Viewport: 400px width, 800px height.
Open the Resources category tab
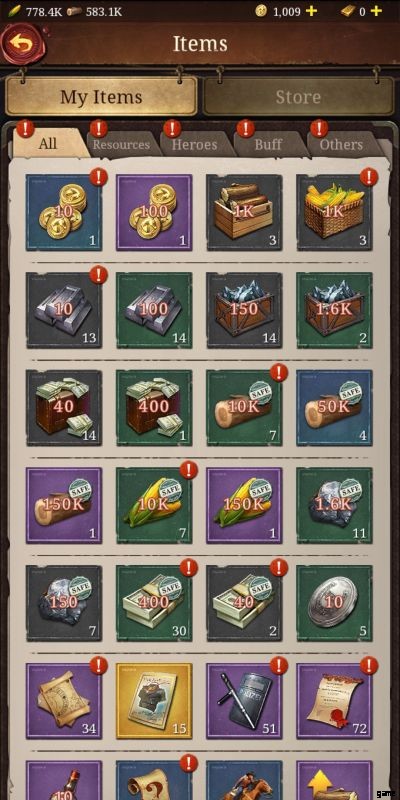click(x=121, y=144)
